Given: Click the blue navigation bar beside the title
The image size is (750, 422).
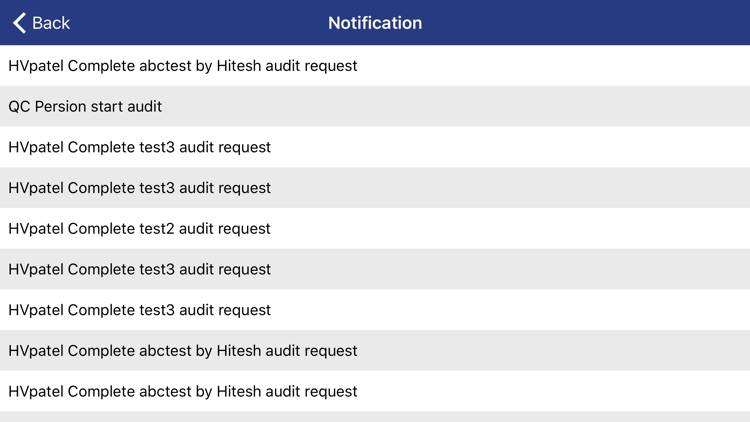Looking at the screenshot, I should [580, 23].
